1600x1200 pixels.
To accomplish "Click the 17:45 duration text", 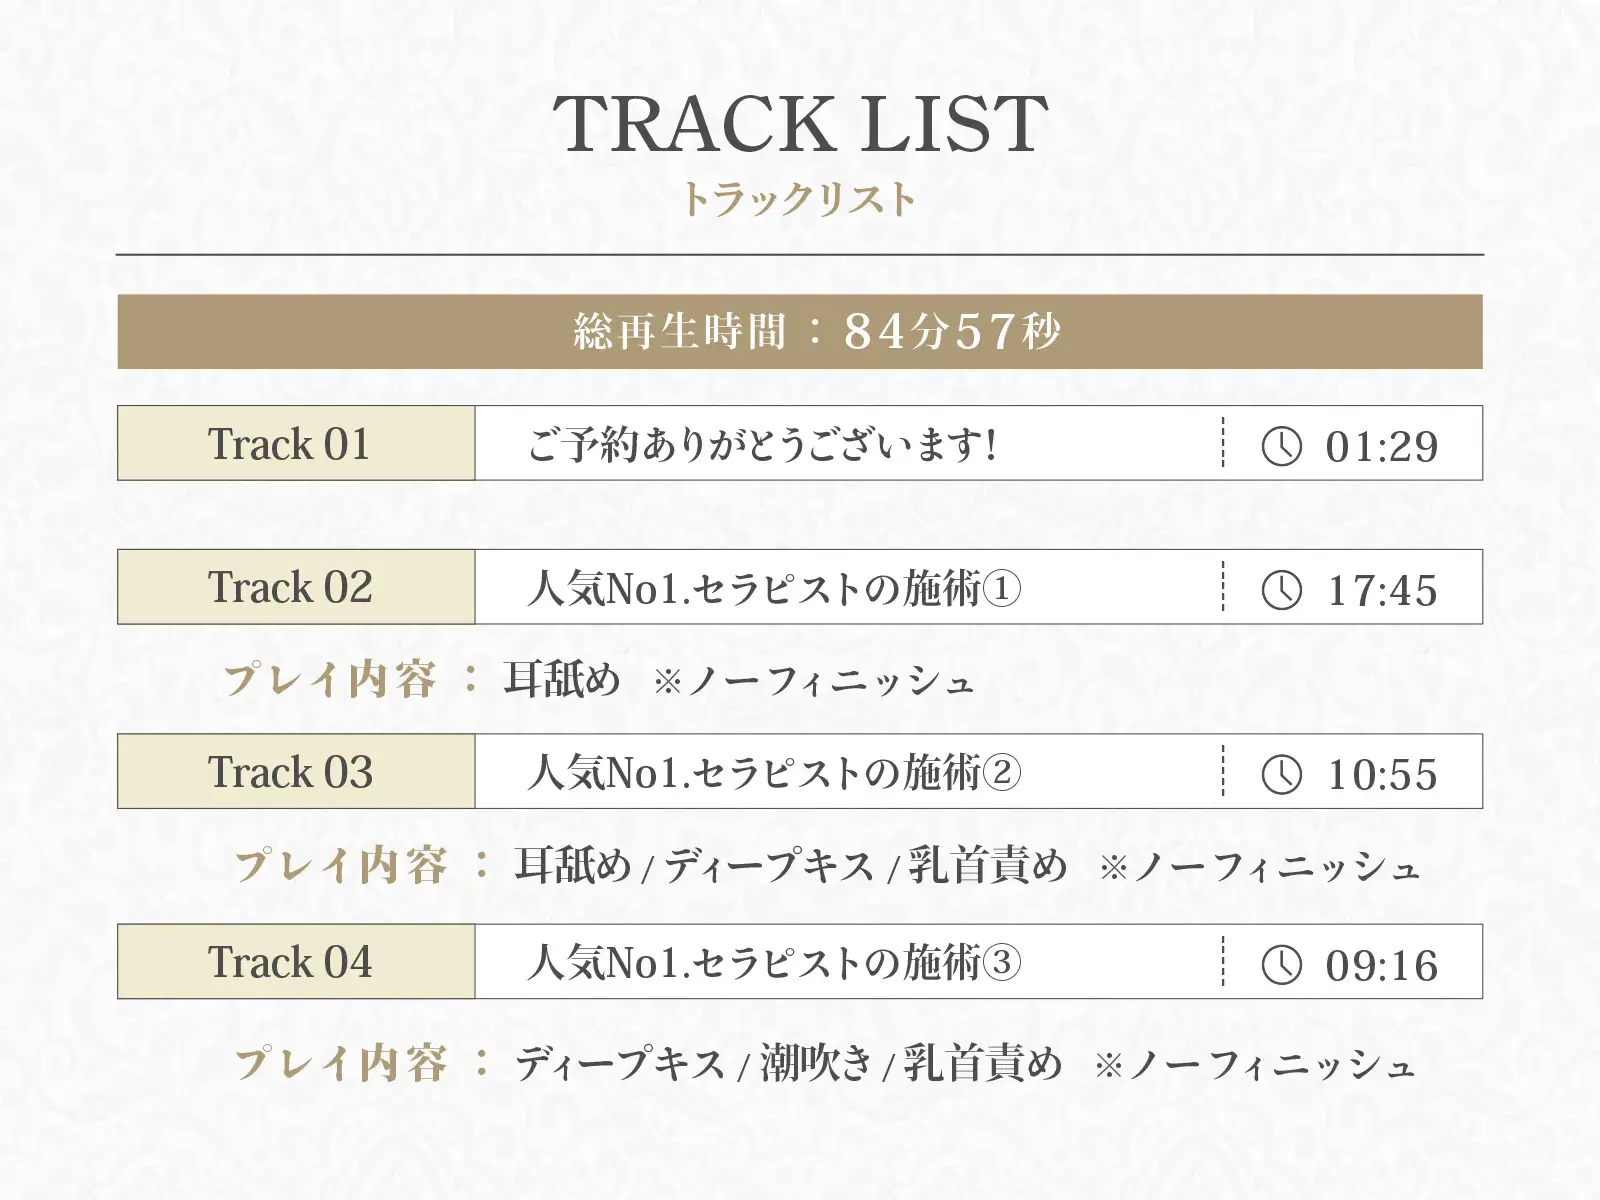I will (1382, 591).
